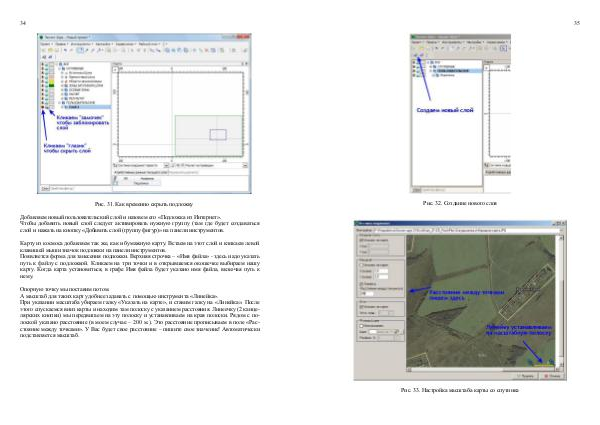Select the highlighted group row in figure 32 tree

pos(459,71)
